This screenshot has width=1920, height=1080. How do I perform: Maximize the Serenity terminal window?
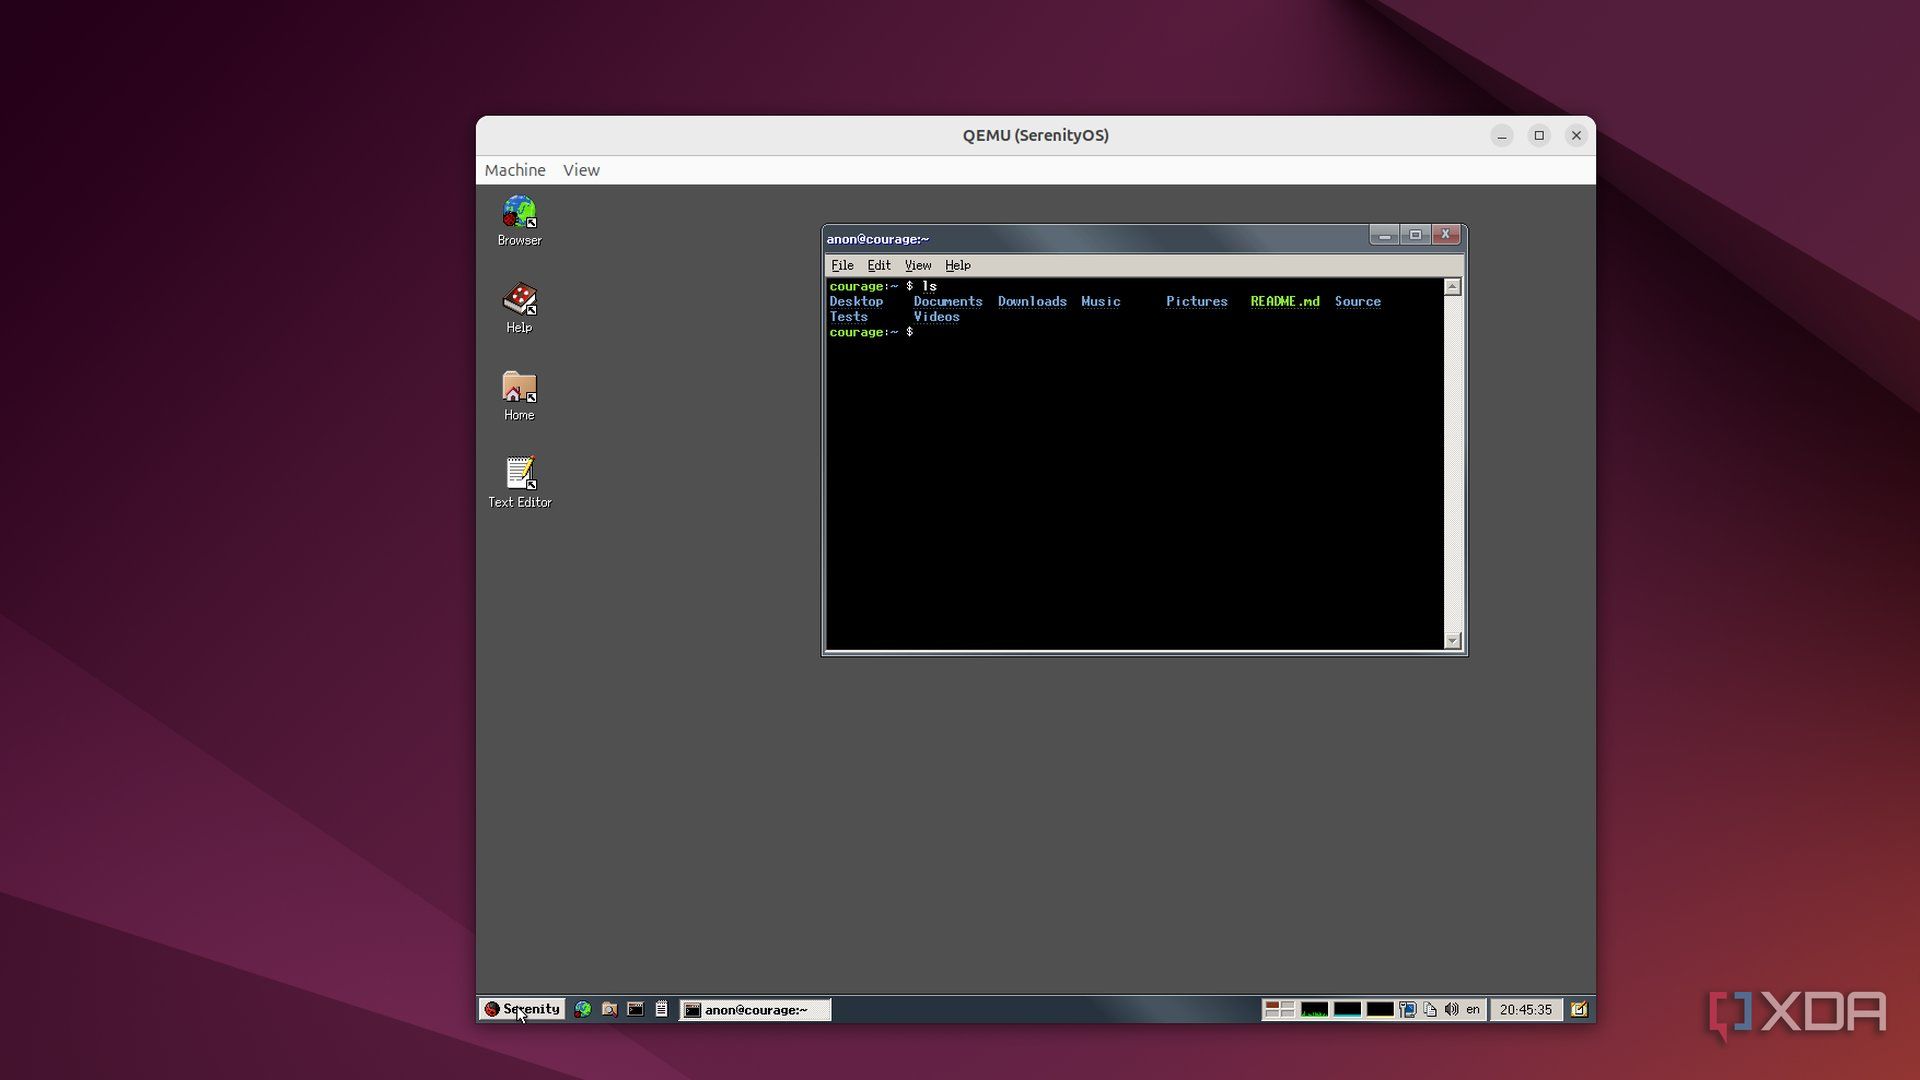(1415, 235)
